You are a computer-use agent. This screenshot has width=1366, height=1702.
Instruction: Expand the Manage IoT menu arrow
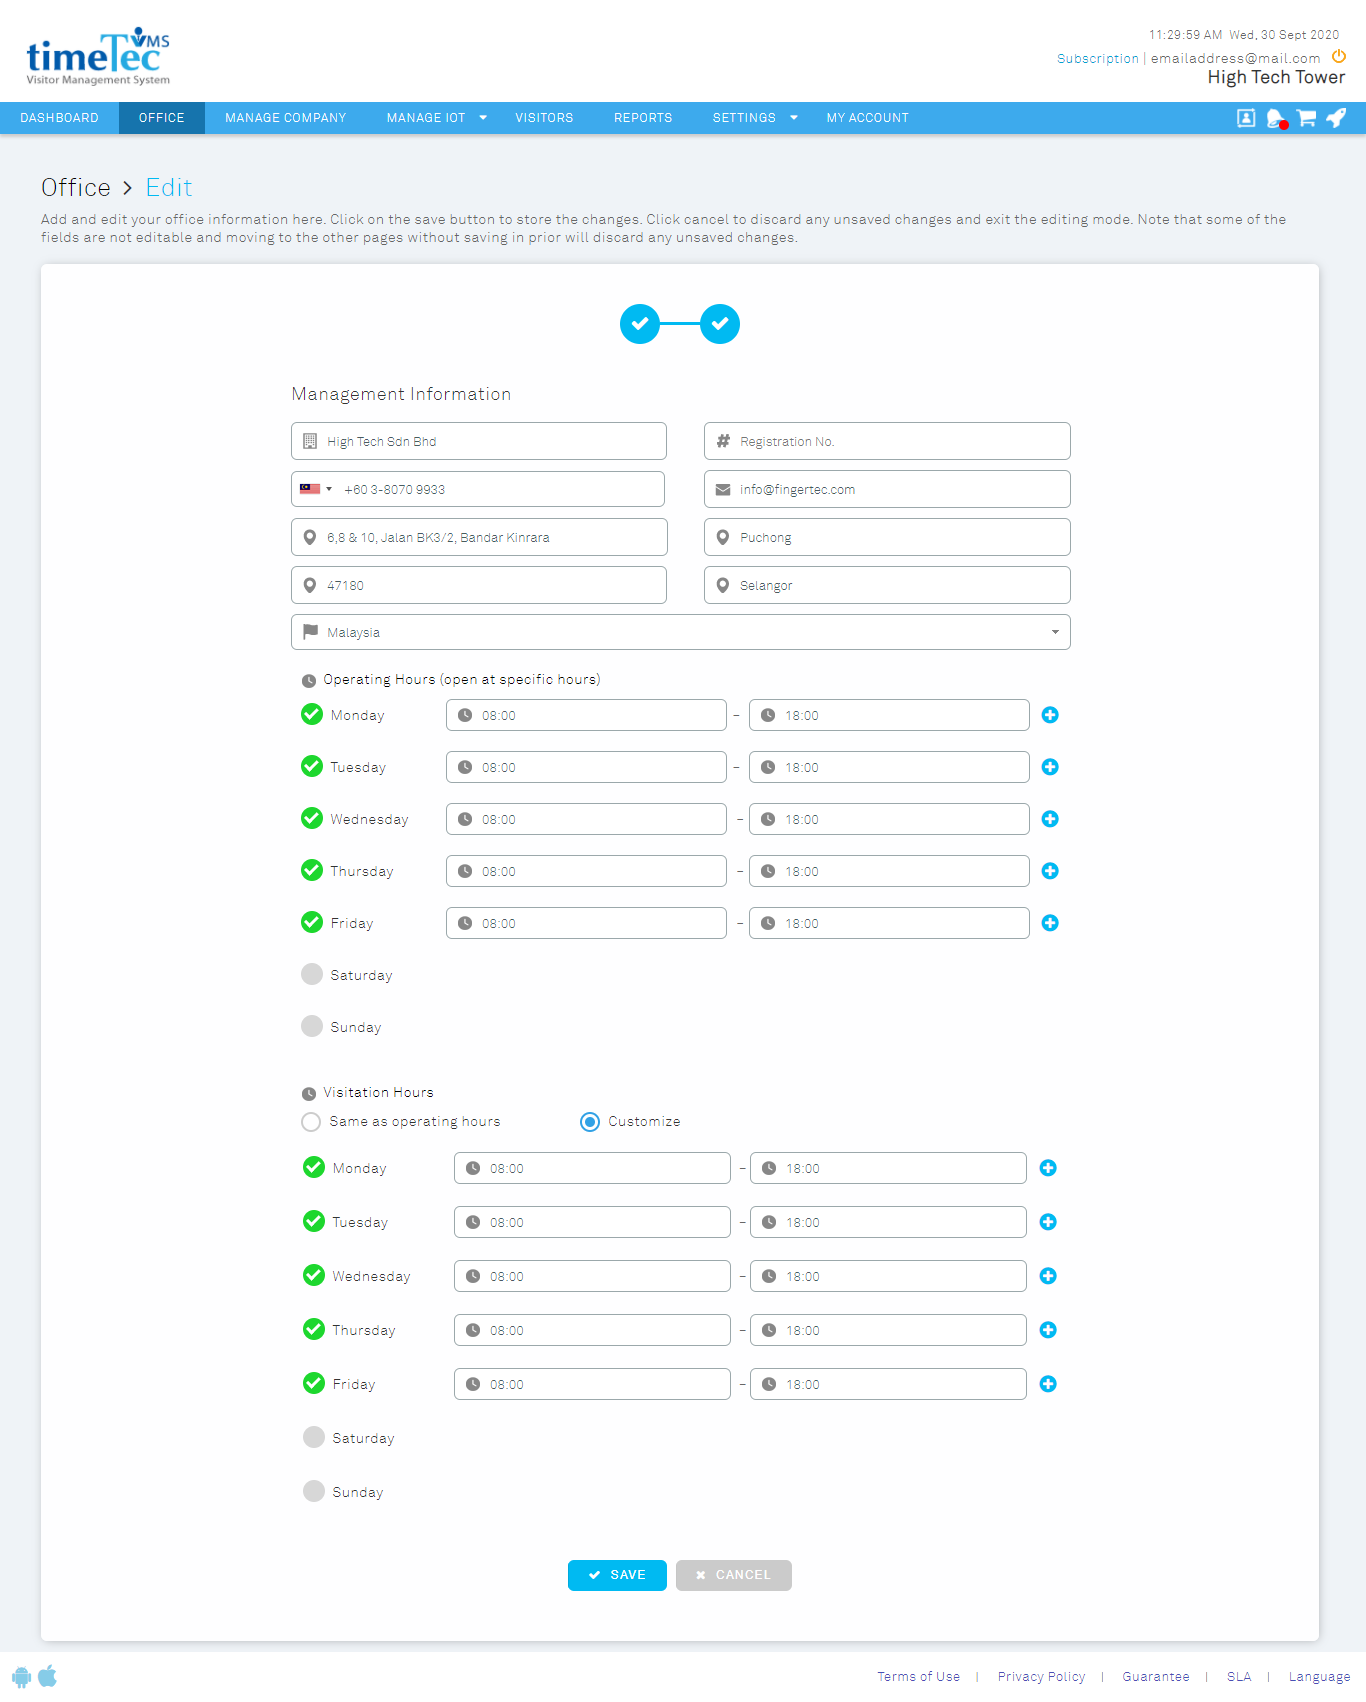[483, 118]
